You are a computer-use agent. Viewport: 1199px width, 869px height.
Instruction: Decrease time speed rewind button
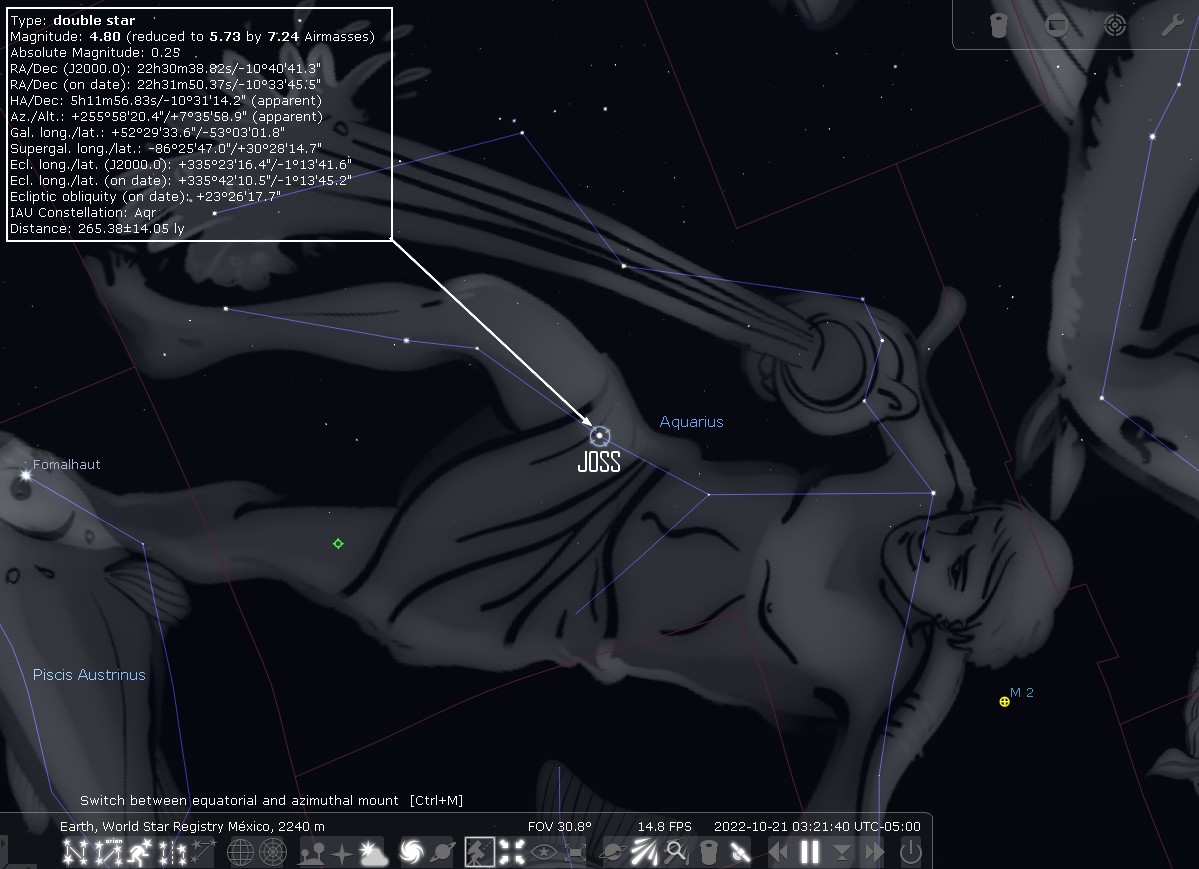click(778, 852)
